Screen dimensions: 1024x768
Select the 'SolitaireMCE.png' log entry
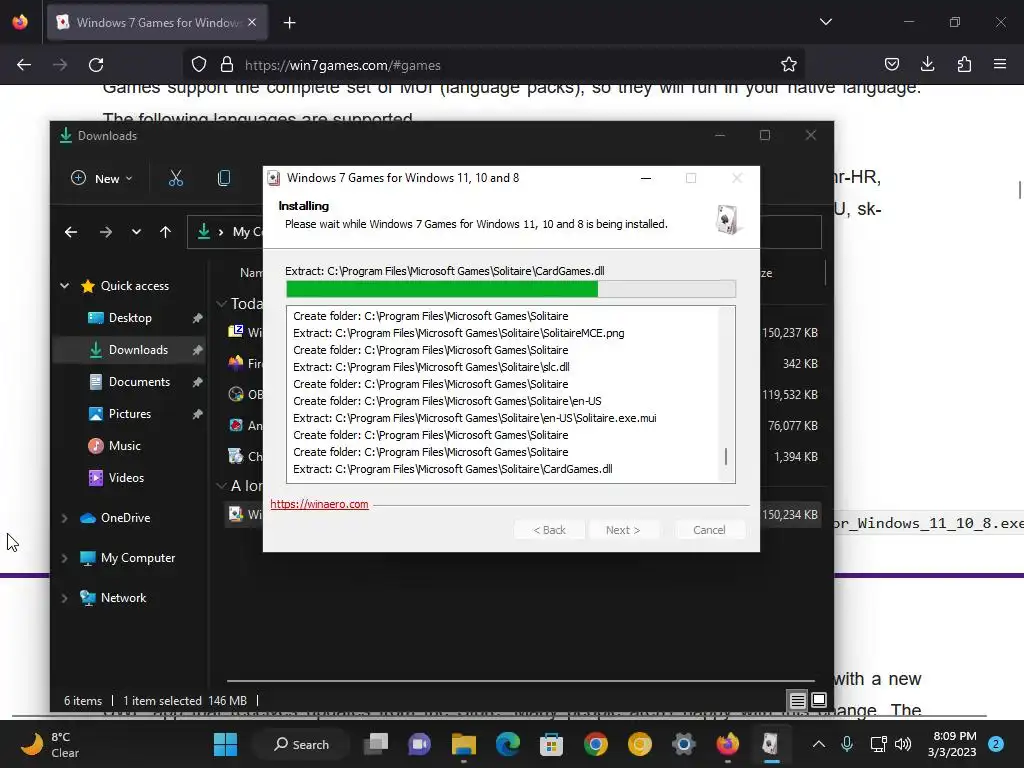click(458, 333)
